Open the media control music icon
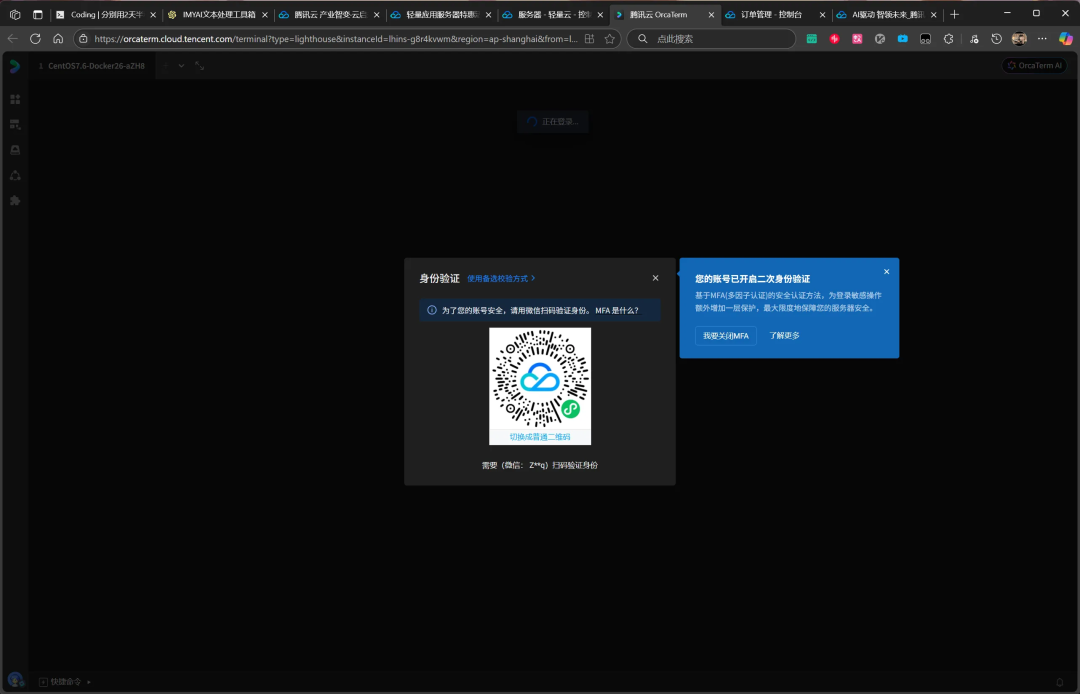Image resolution: width=1080 pixels, height=694 pixels. point(974,39)
